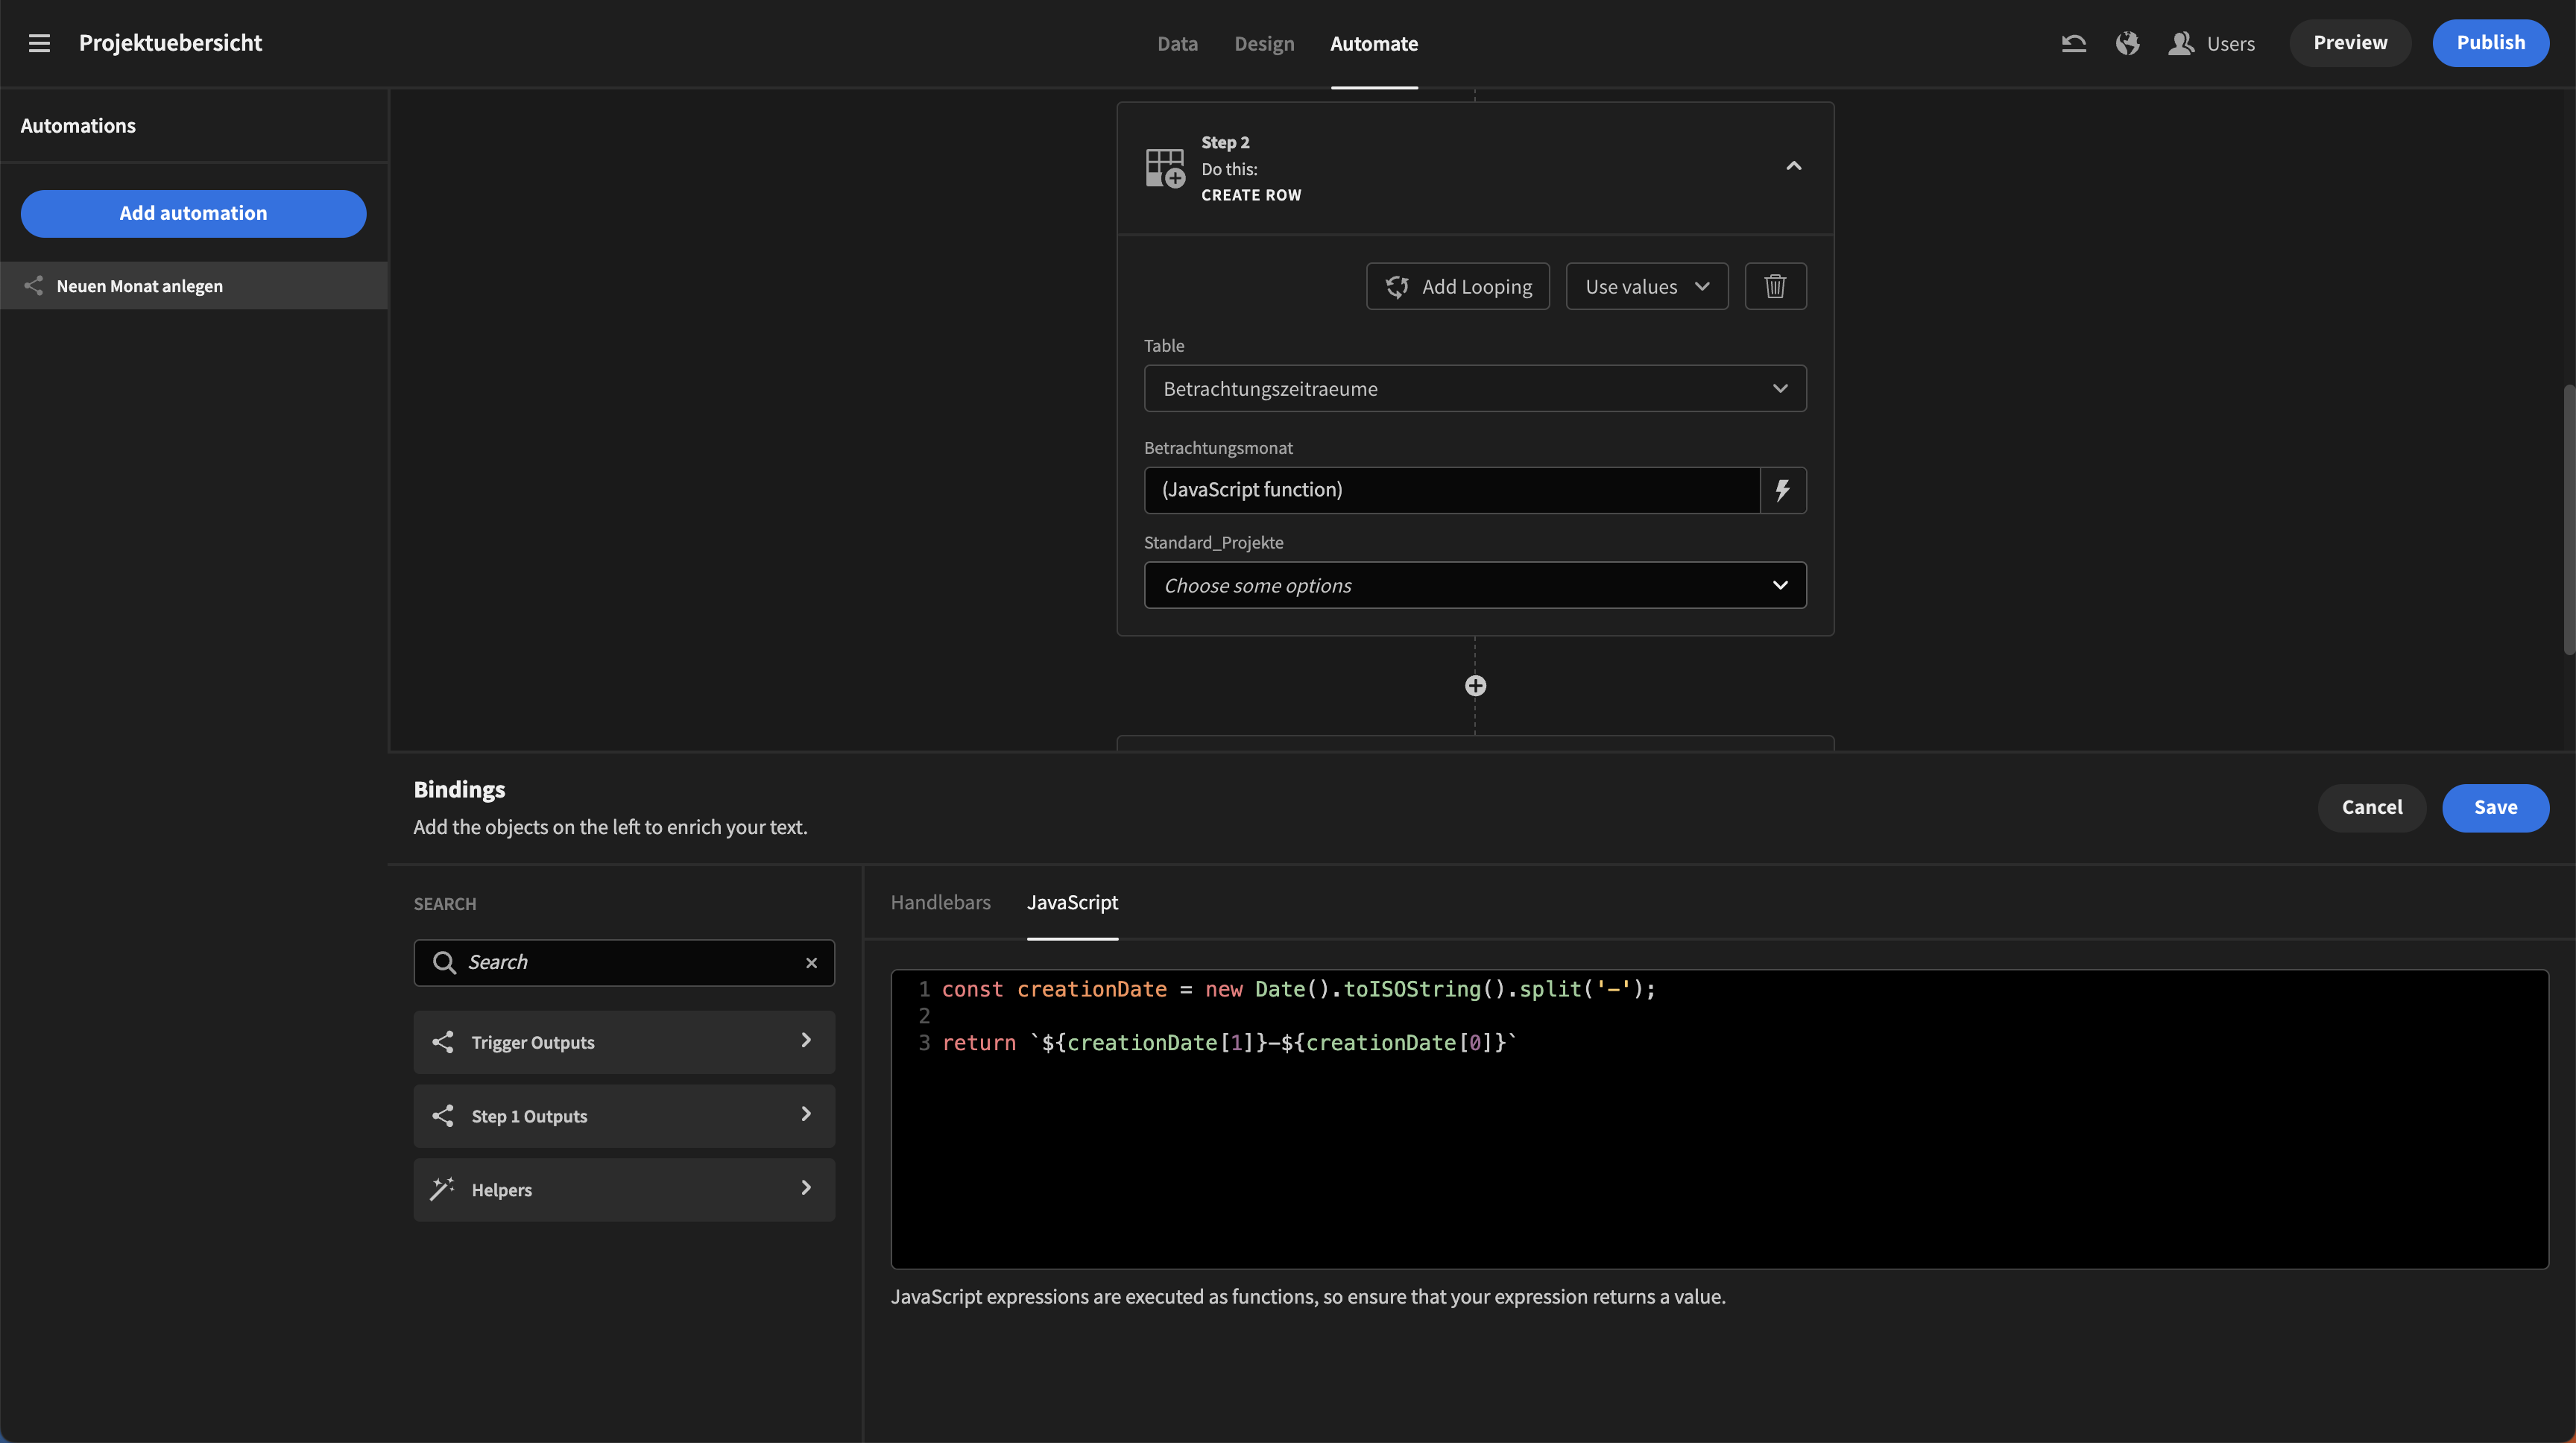Click the share icon beside Neuen Monat anlegen

coord(34,285)
